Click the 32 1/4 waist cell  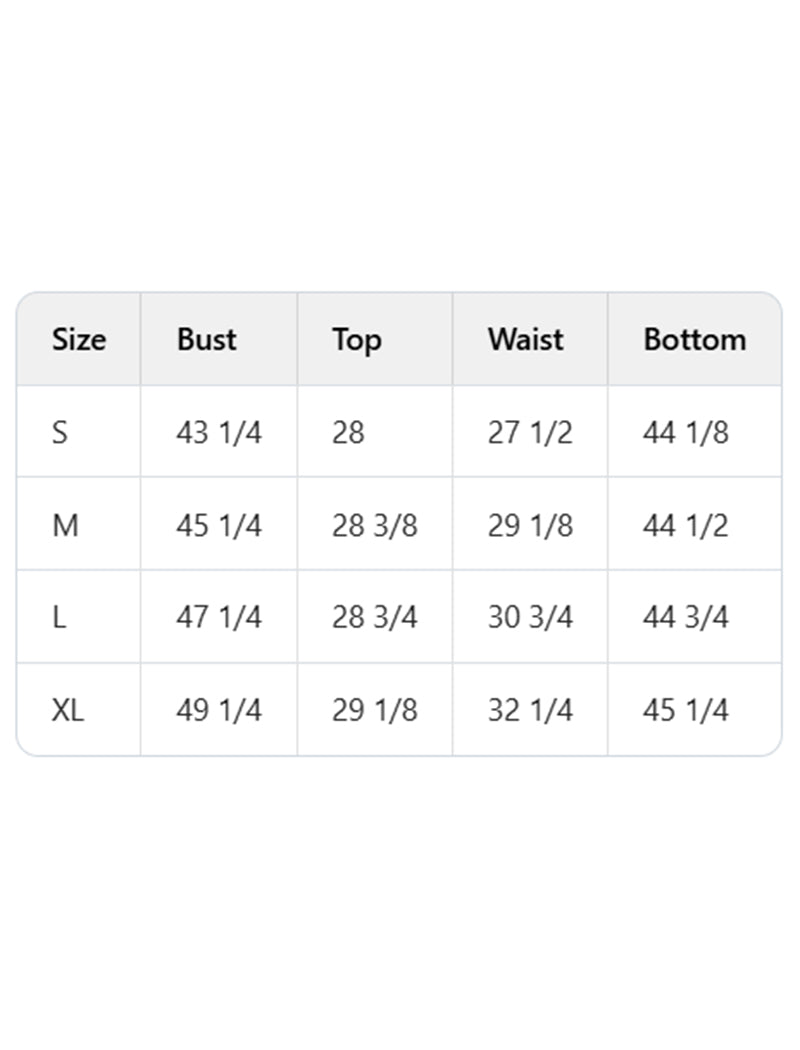(x=530, y=710)
